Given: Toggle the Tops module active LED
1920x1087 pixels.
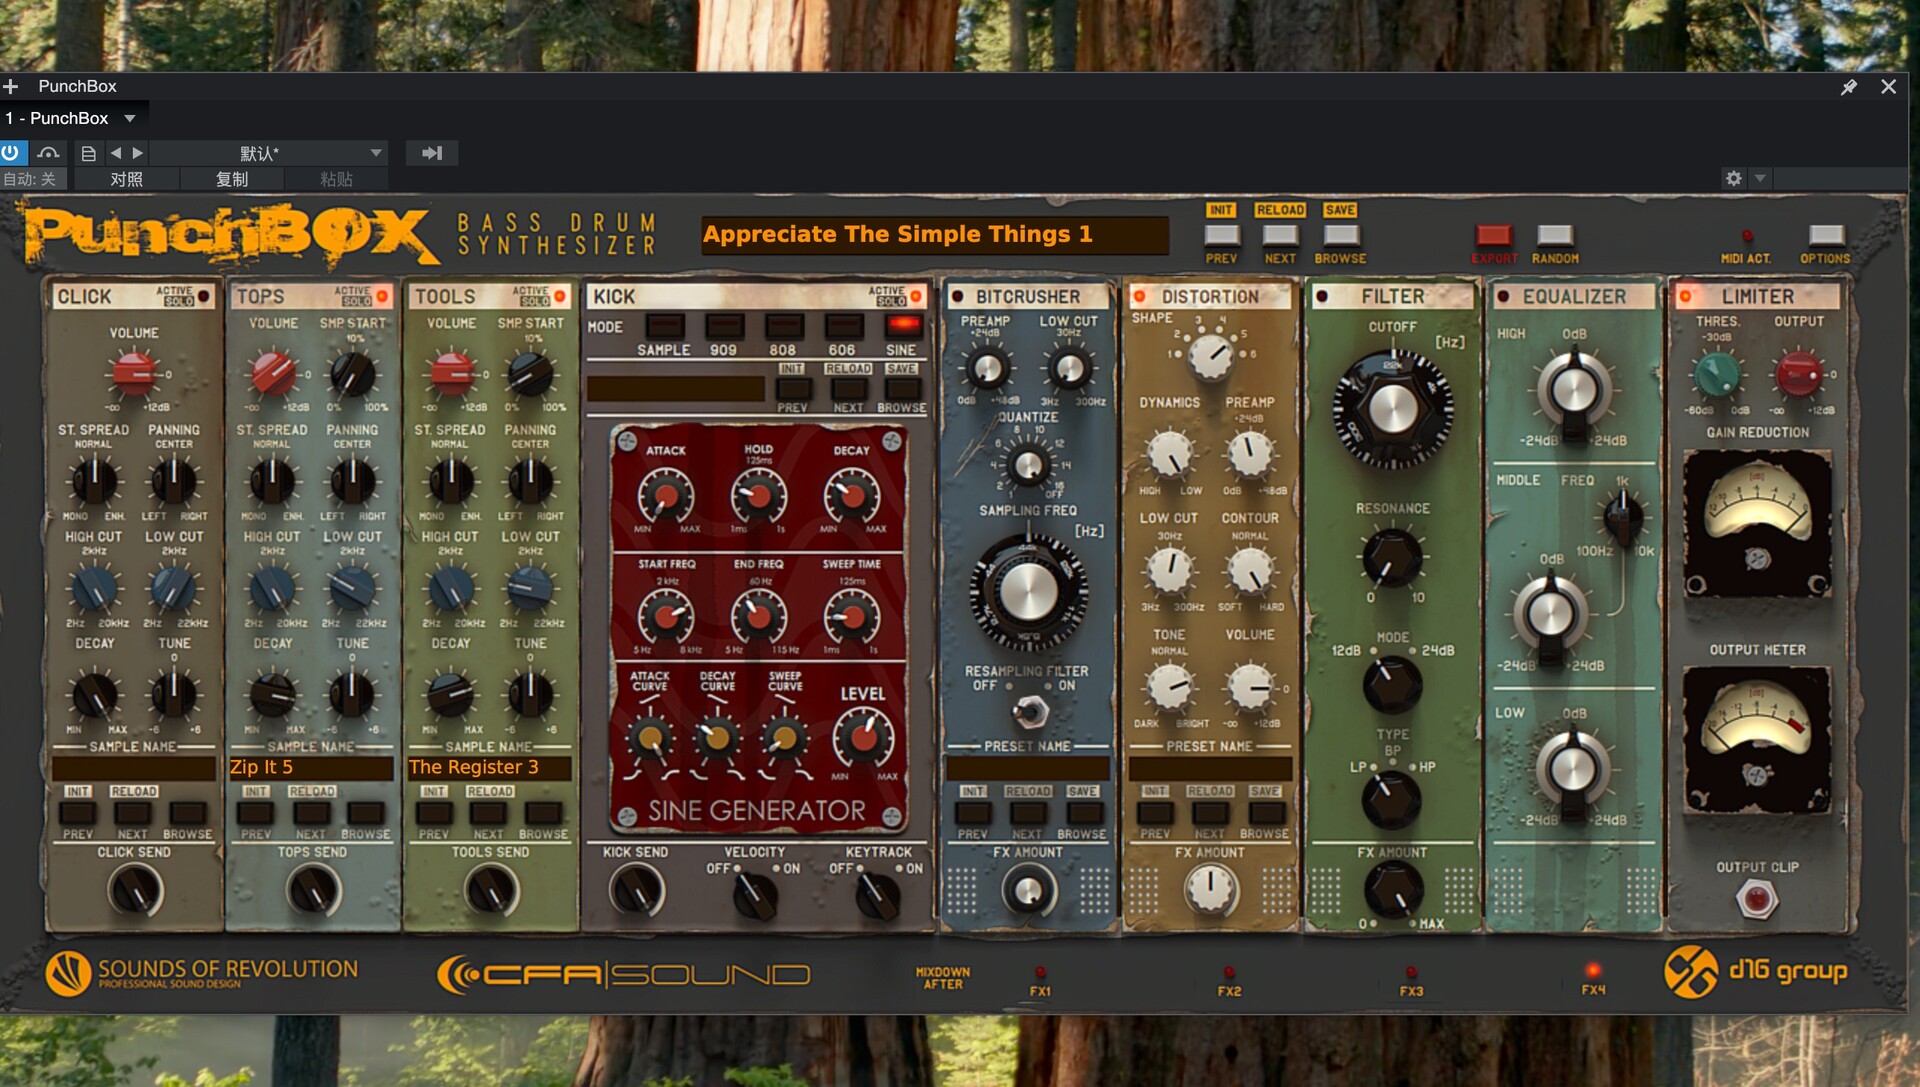Looking at the screenshot, I should point(382,296).
